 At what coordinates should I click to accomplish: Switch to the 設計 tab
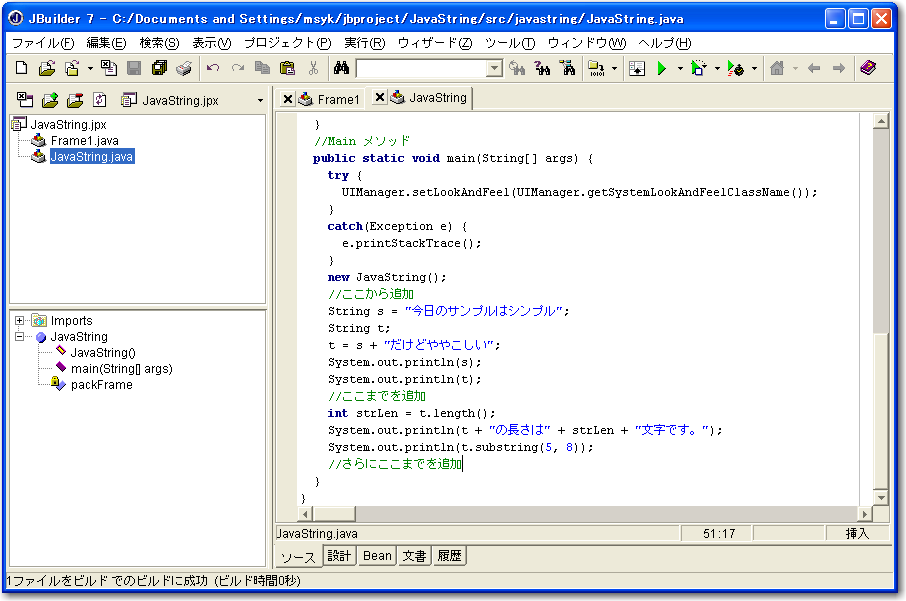[x=339, y=556]
